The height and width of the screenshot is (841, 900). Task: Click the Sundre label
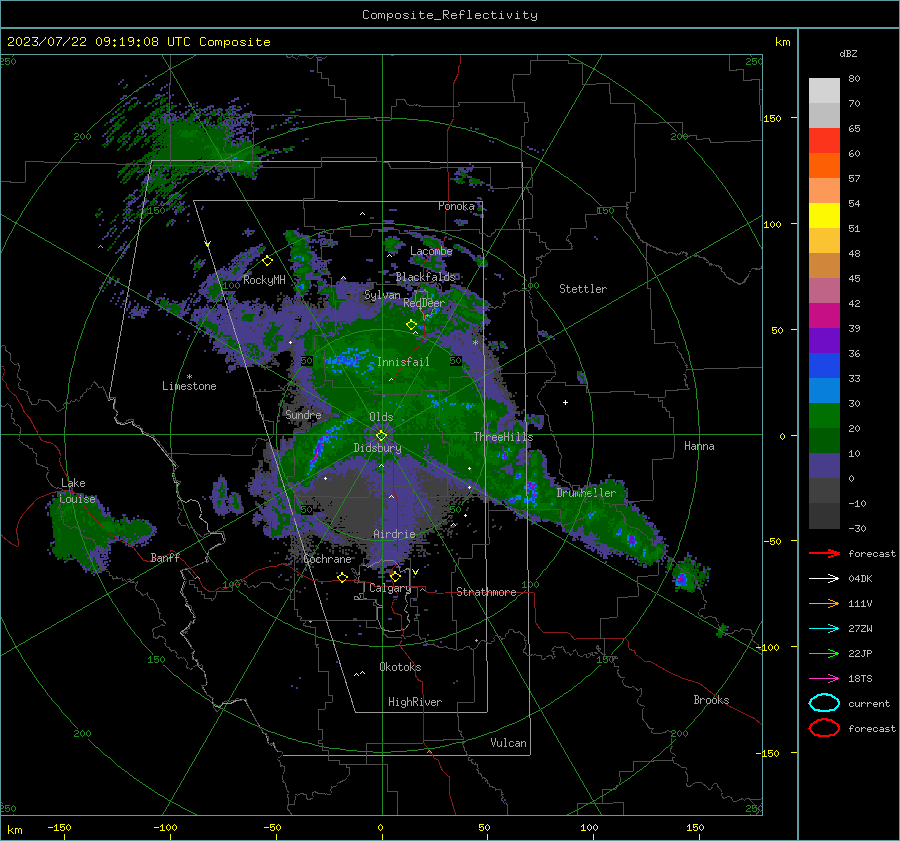tap(303, 414)
